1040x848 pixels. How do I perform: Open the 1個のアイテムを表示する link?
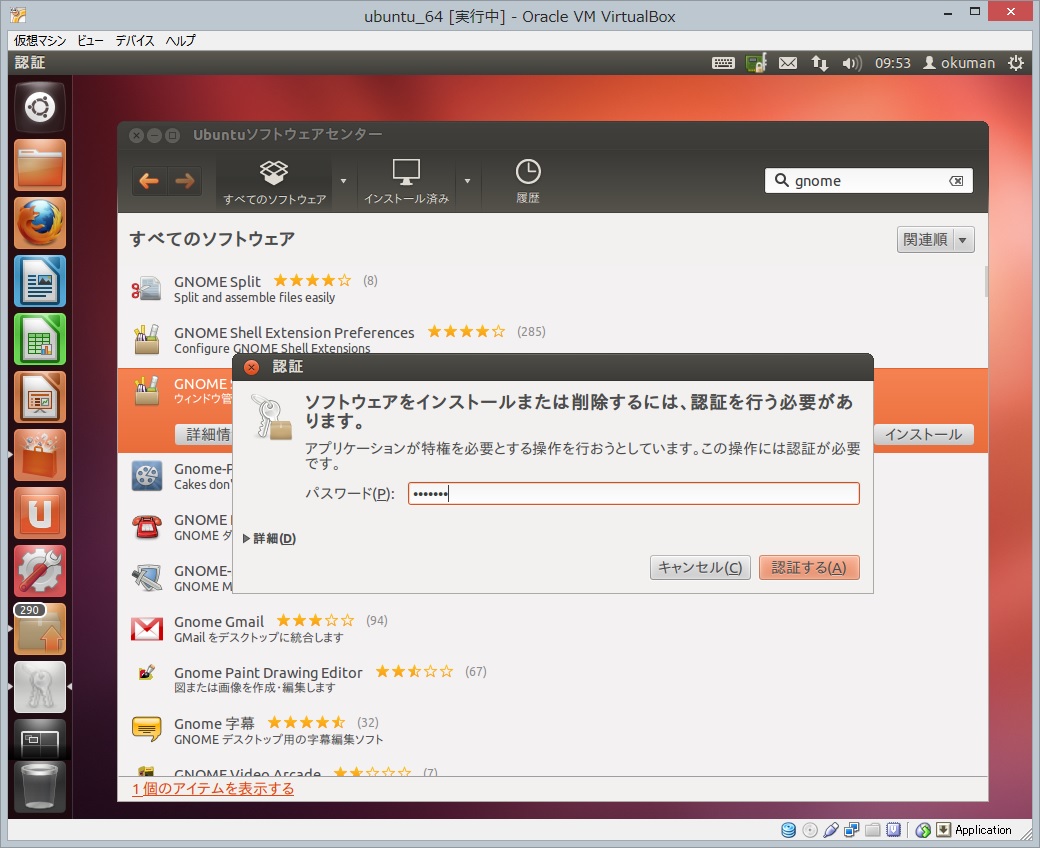coord(213,788)
